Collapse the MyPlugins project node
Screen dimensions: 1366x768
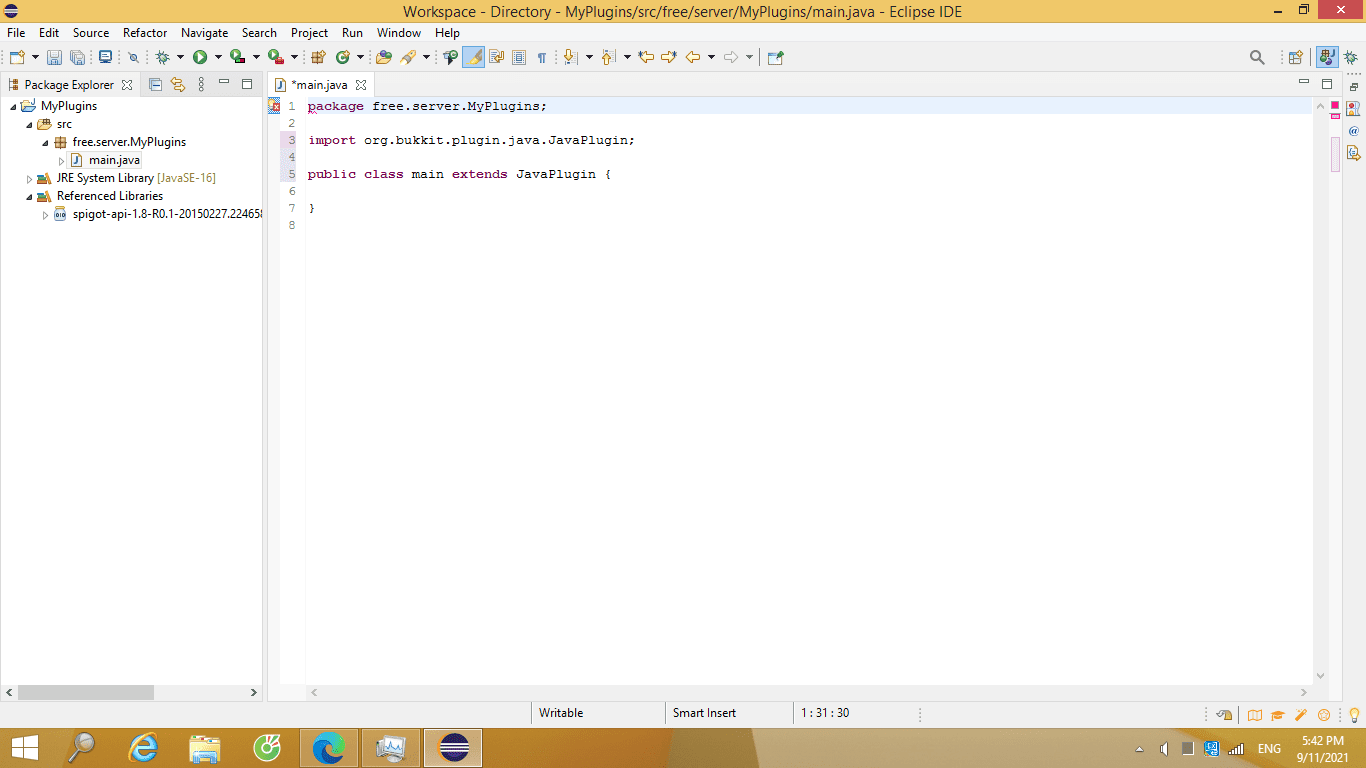pos(13,107)
